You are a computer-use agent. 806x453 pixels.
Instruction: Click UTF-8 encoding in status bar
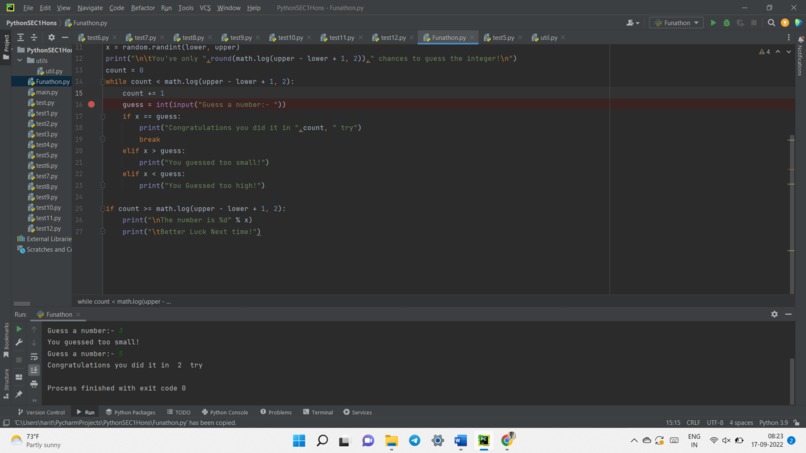pos(715,423)
